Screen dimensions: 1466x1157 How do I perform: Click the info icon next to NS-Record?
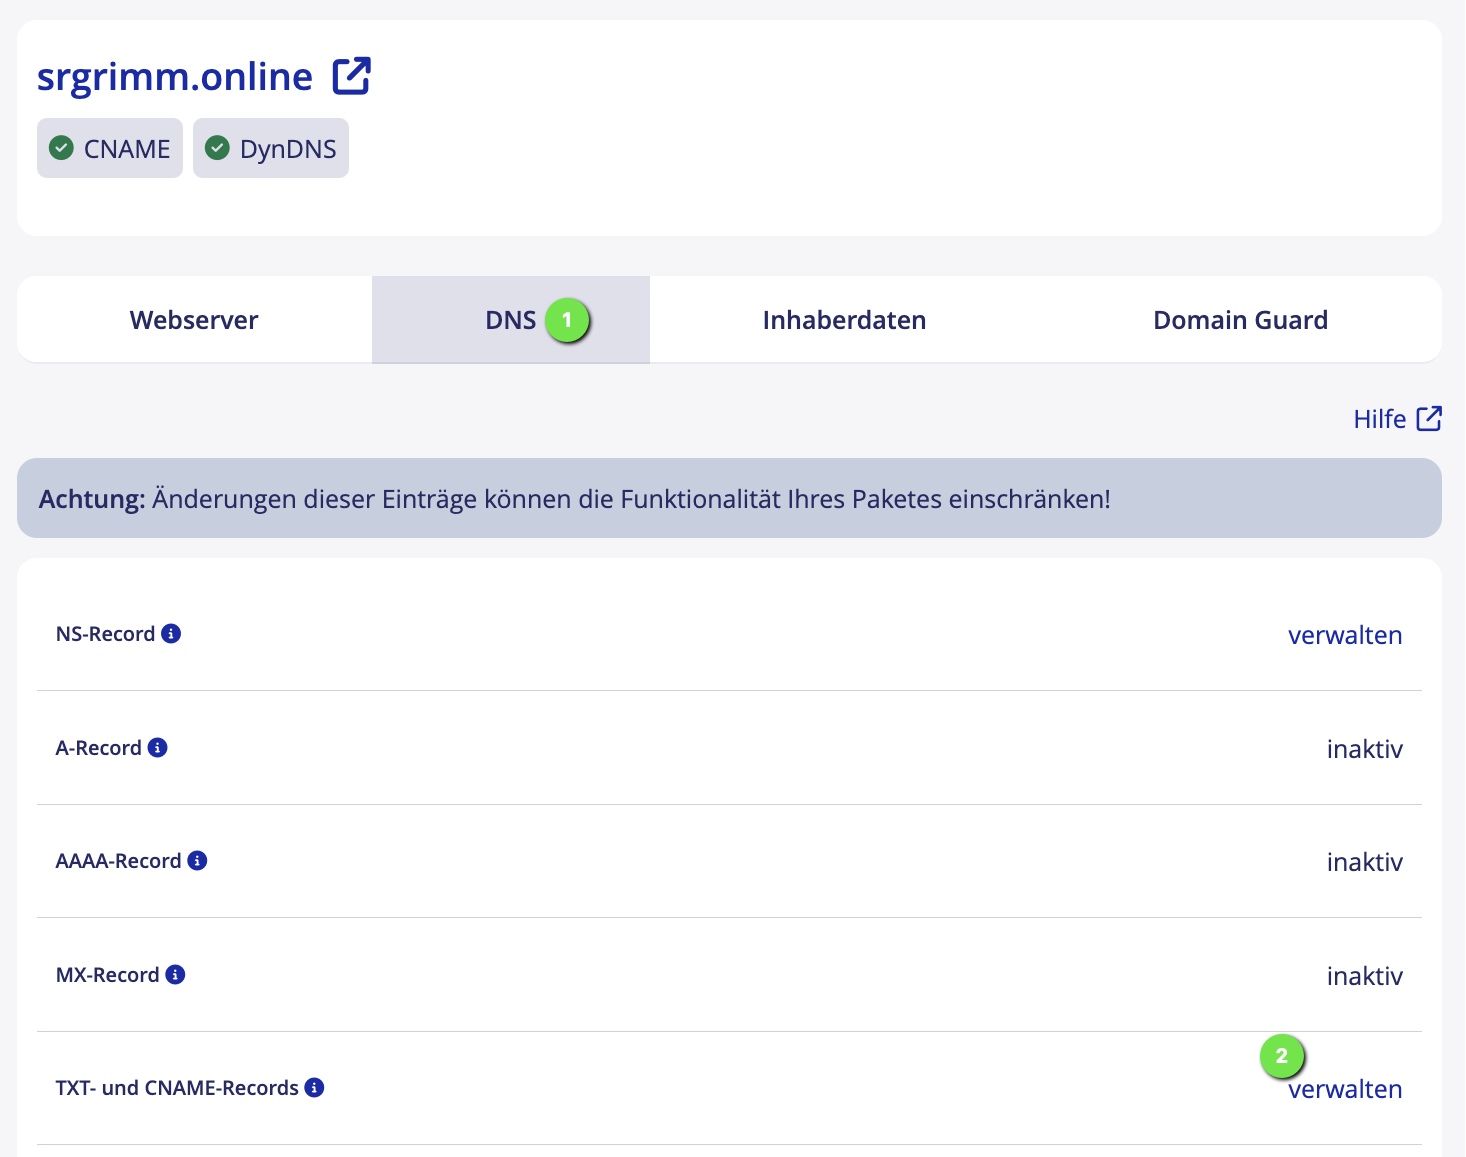click(171, 634)
